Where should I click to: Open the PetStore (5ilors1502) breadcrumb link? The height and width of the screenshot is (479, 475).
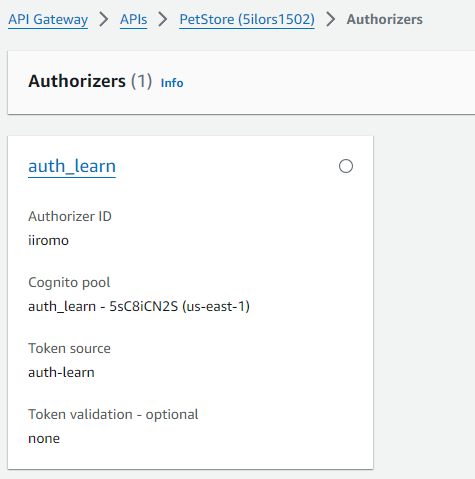click(247, 19)
